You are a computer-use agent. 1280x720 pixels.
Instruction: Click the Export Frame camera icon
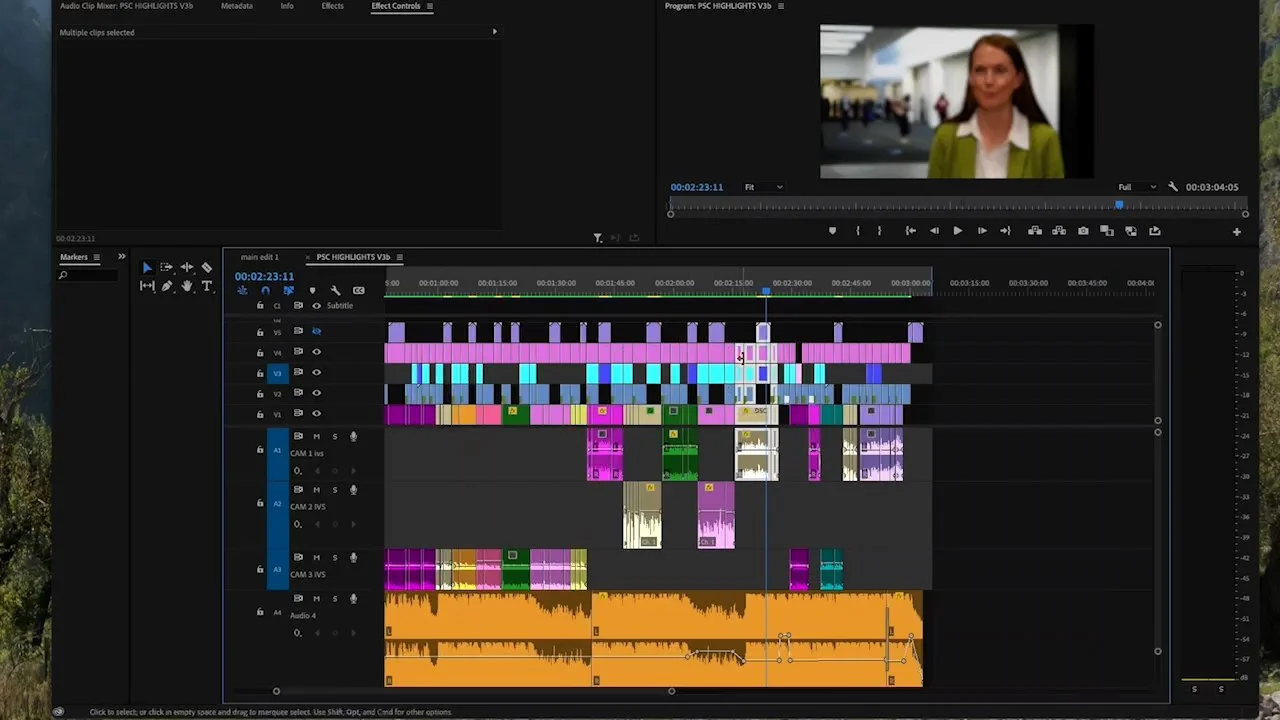[x=1083, y=231]
